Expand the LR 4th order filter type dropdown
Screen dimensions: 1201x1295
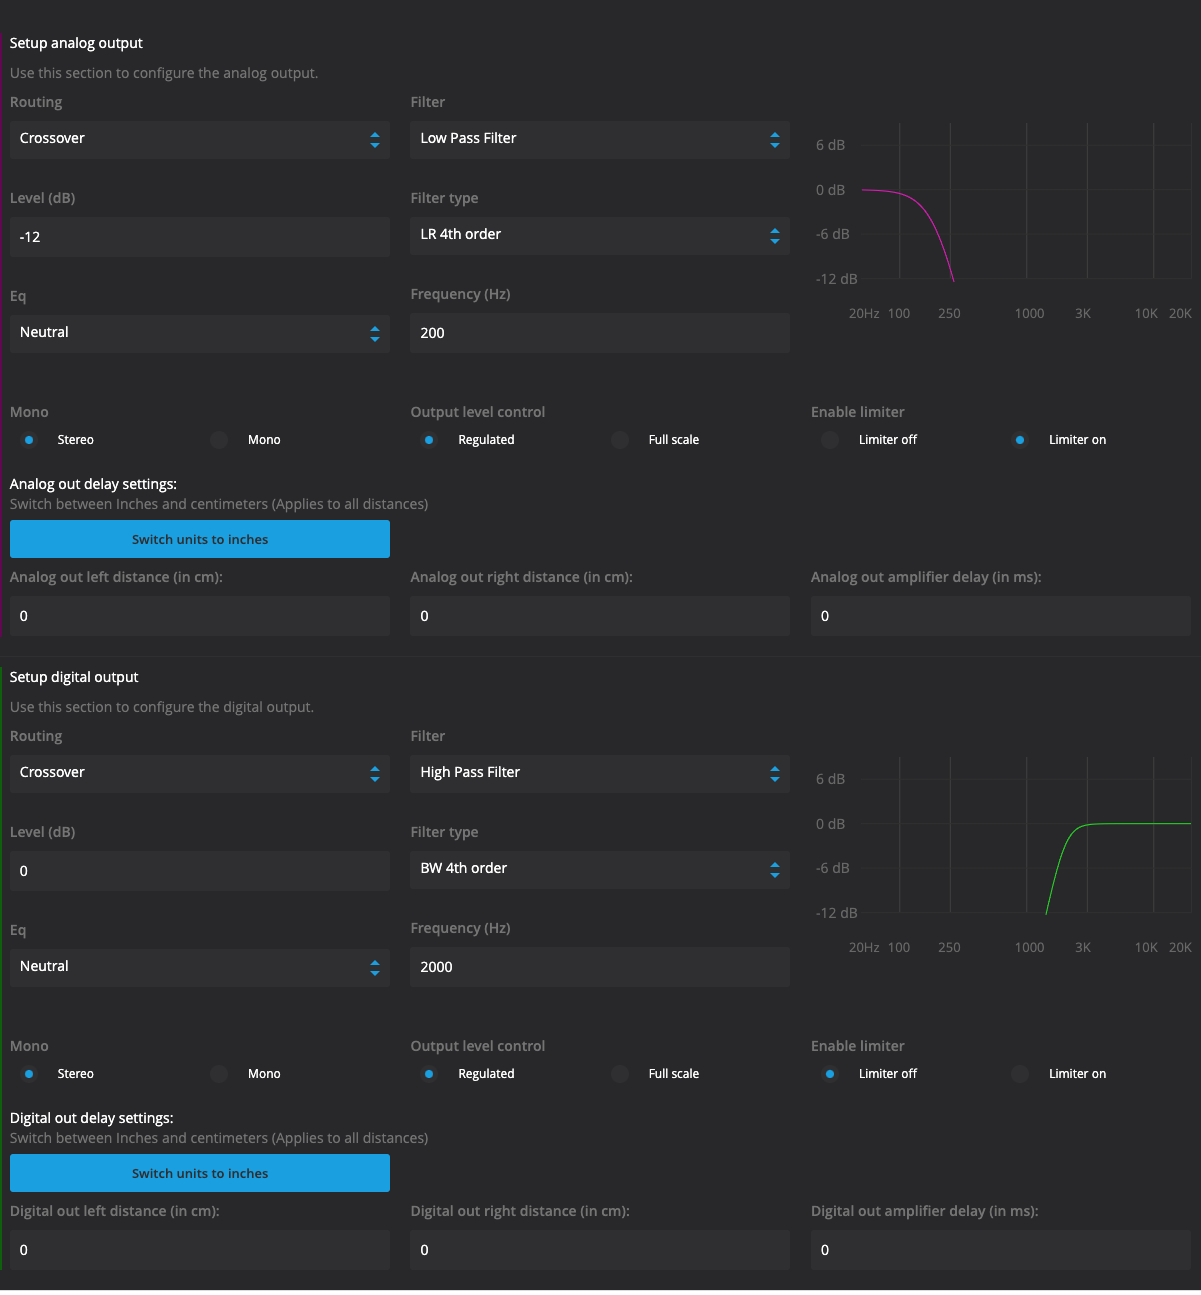[x=599, y=235]
